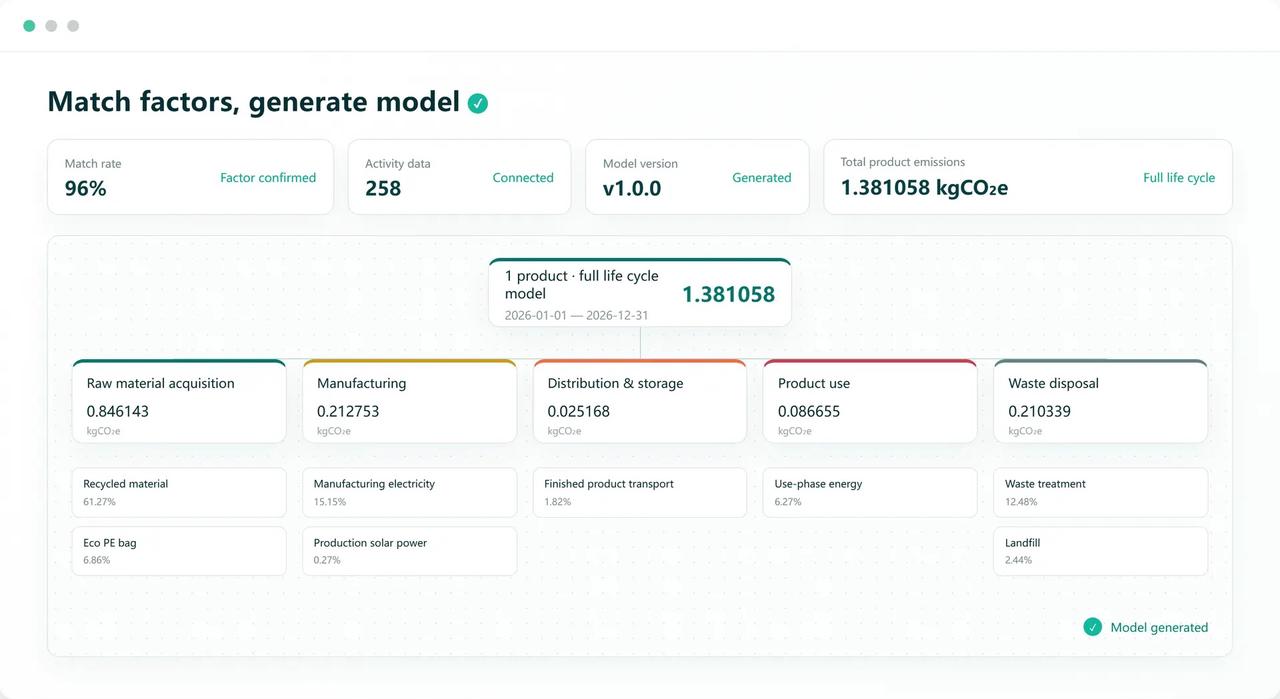Click the 0.210339 waste disposal emissions value
Image resolution: width=1280 pixels, height=699 pixels.
tap(1040, 411)
